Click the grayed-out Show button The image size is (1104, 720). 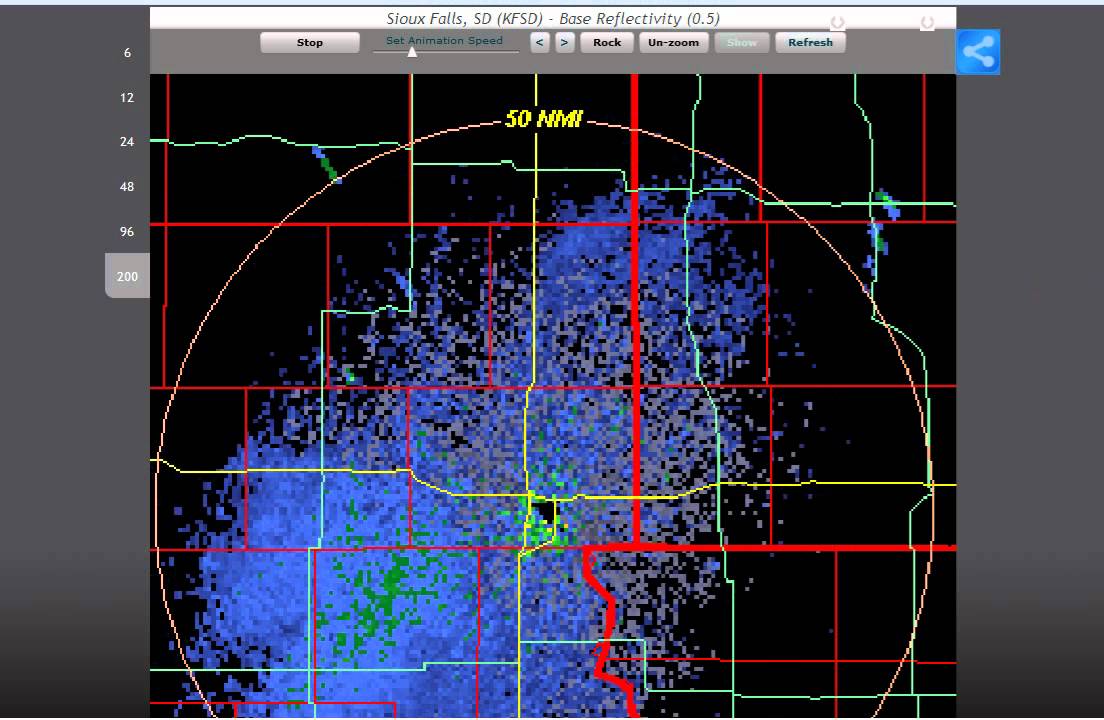(741, 42)
